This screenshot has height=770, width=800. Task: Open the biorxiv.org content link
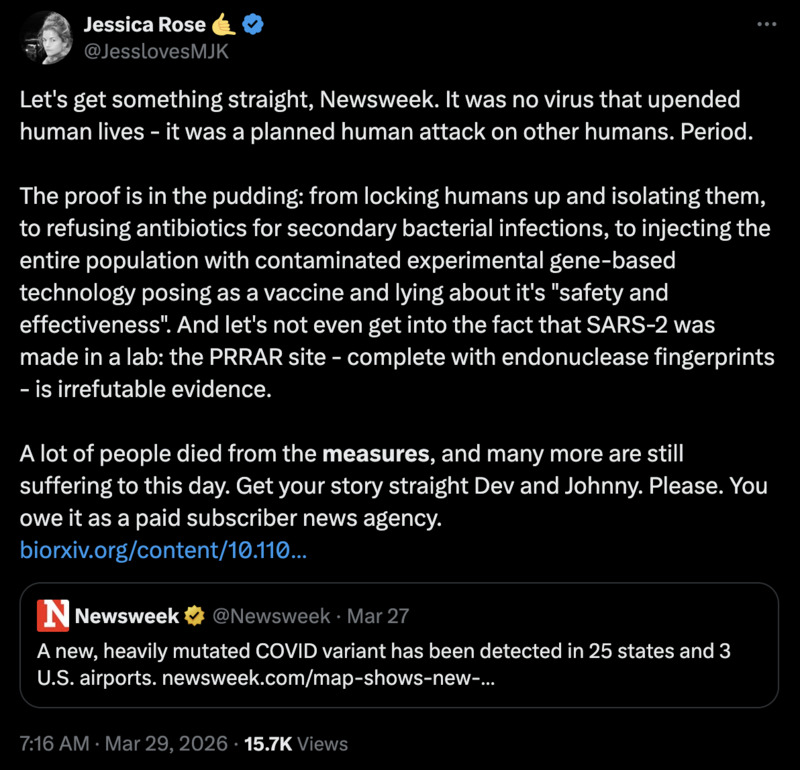click(163, 548)
